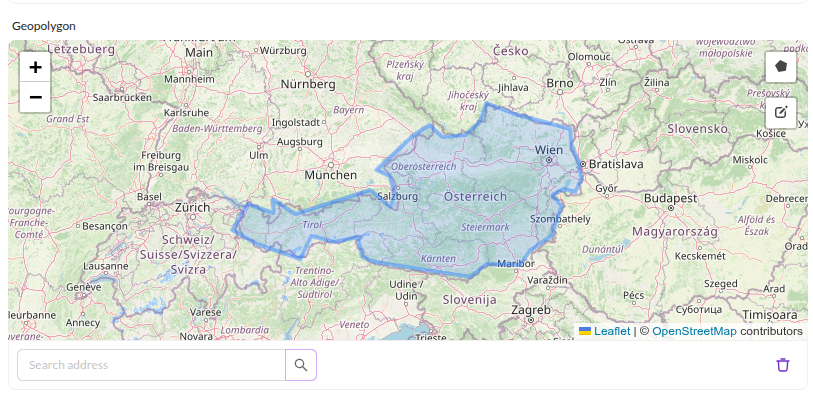Click the Slovenija country label
The height and width of the screenshot is (398, 813).
click(x=469, y=300)
